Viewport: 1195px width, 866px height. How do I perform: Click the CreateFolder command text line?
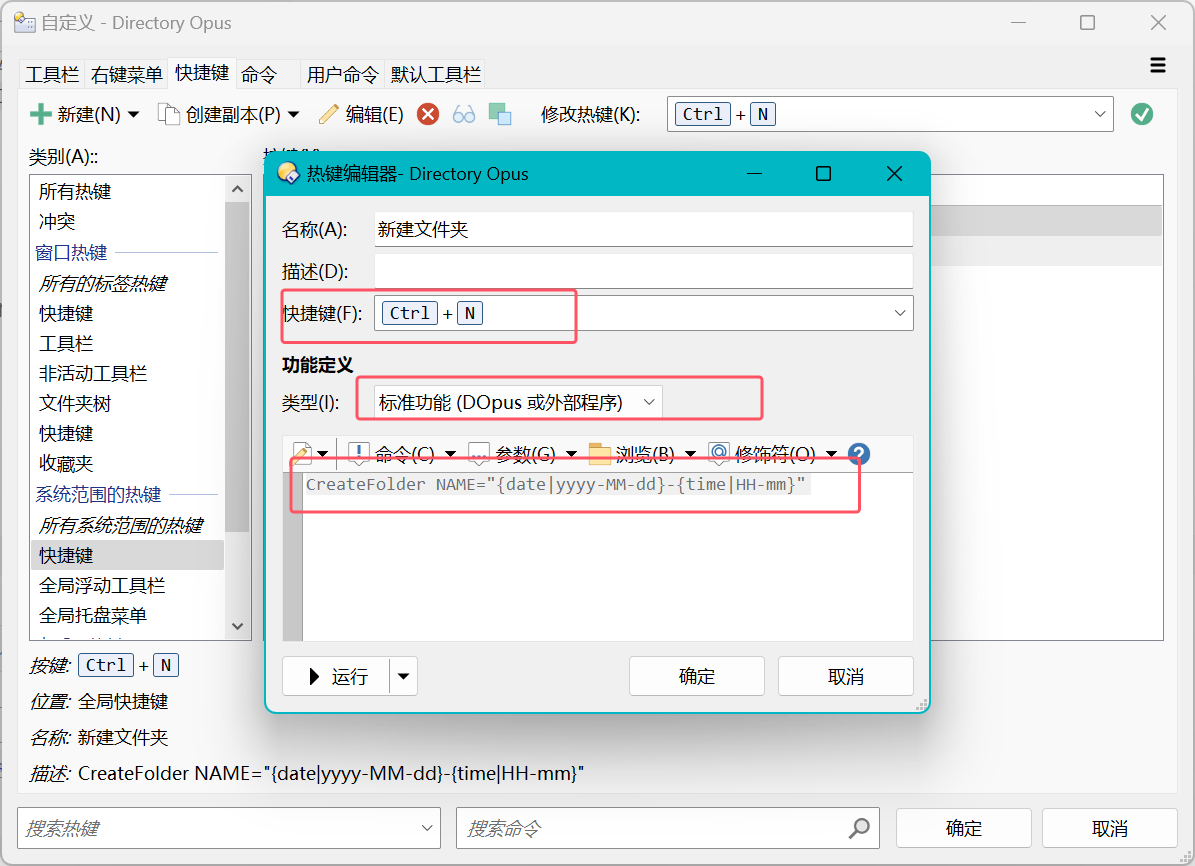[556, 484]
